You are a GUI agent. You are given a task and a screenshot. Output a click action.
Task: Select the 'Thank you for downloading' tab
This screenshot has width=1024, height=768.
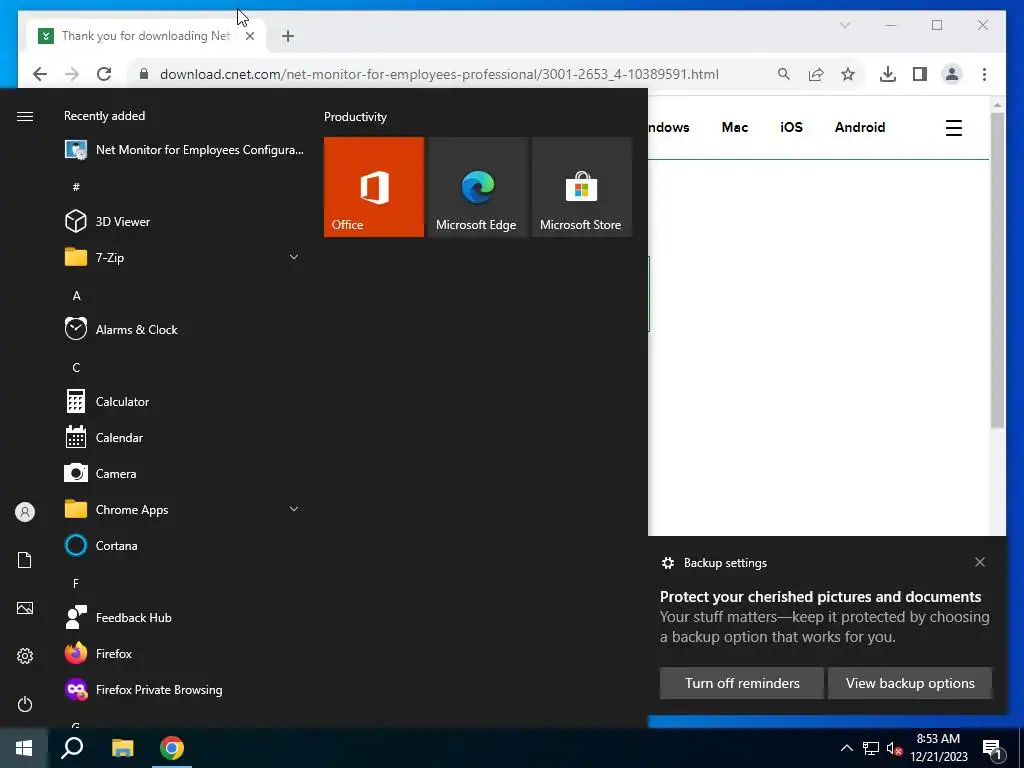(x=145, y=35)
